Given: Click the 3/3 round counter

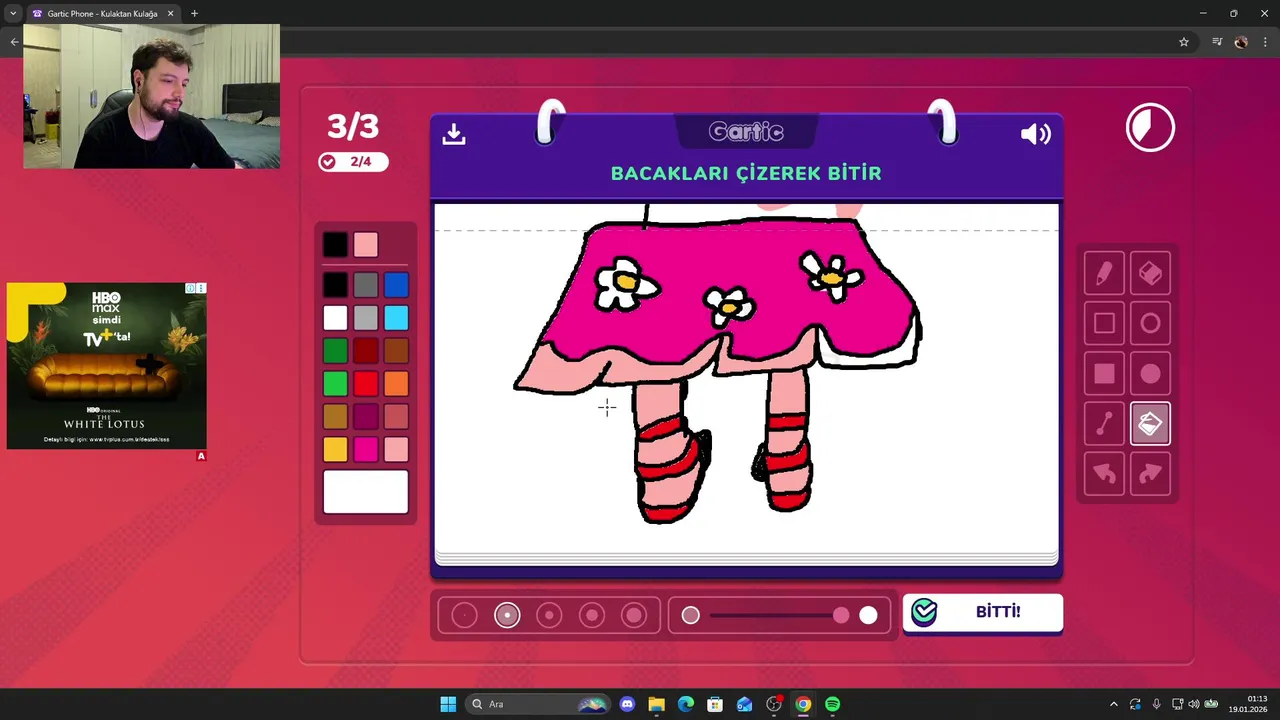Looking at the screenshot, I should (353, 127).
